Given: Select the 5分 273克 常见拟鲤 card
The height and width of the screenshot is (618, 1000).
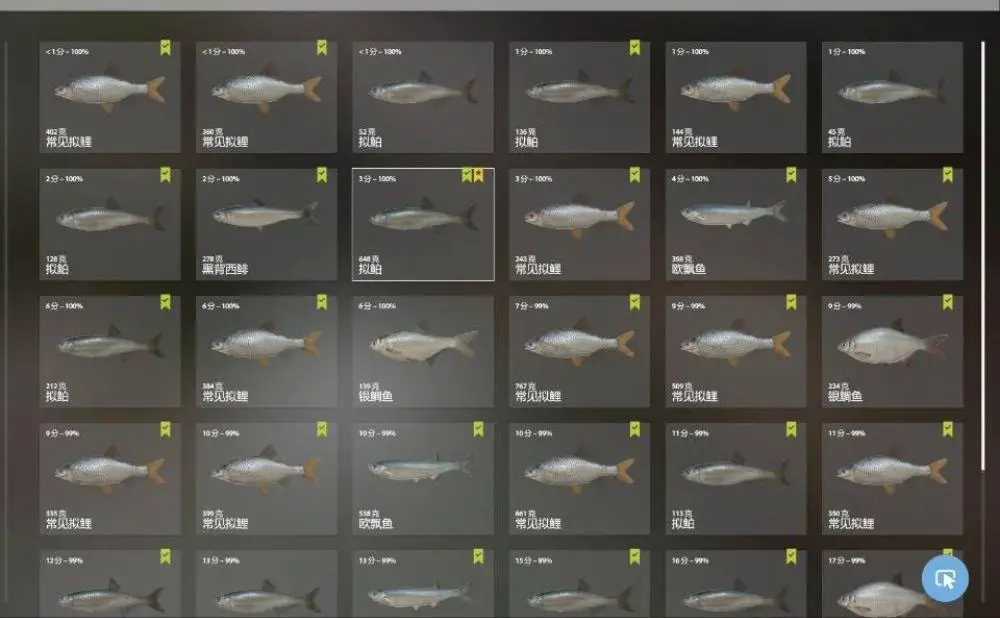Looking at the screenshot, I should (x=892, y=224).
